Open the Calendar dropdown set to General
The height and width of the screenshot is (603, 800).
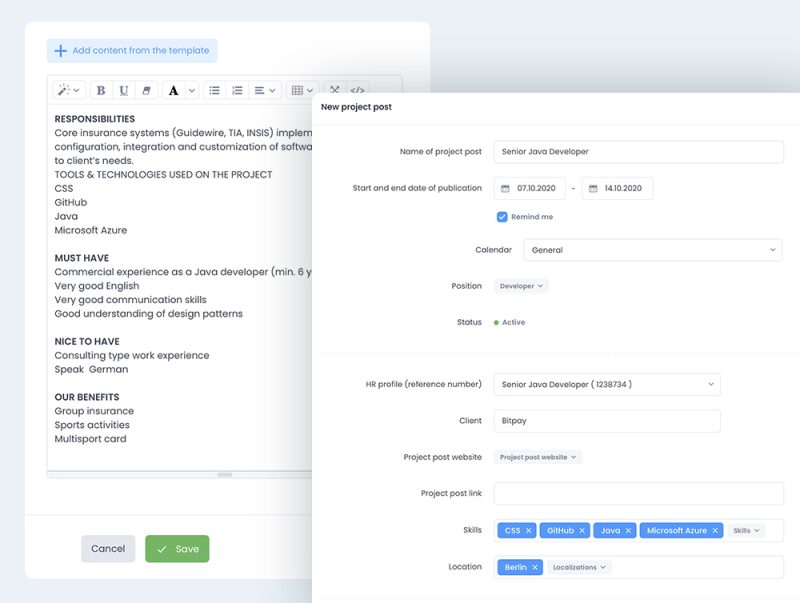coord(652,250)
